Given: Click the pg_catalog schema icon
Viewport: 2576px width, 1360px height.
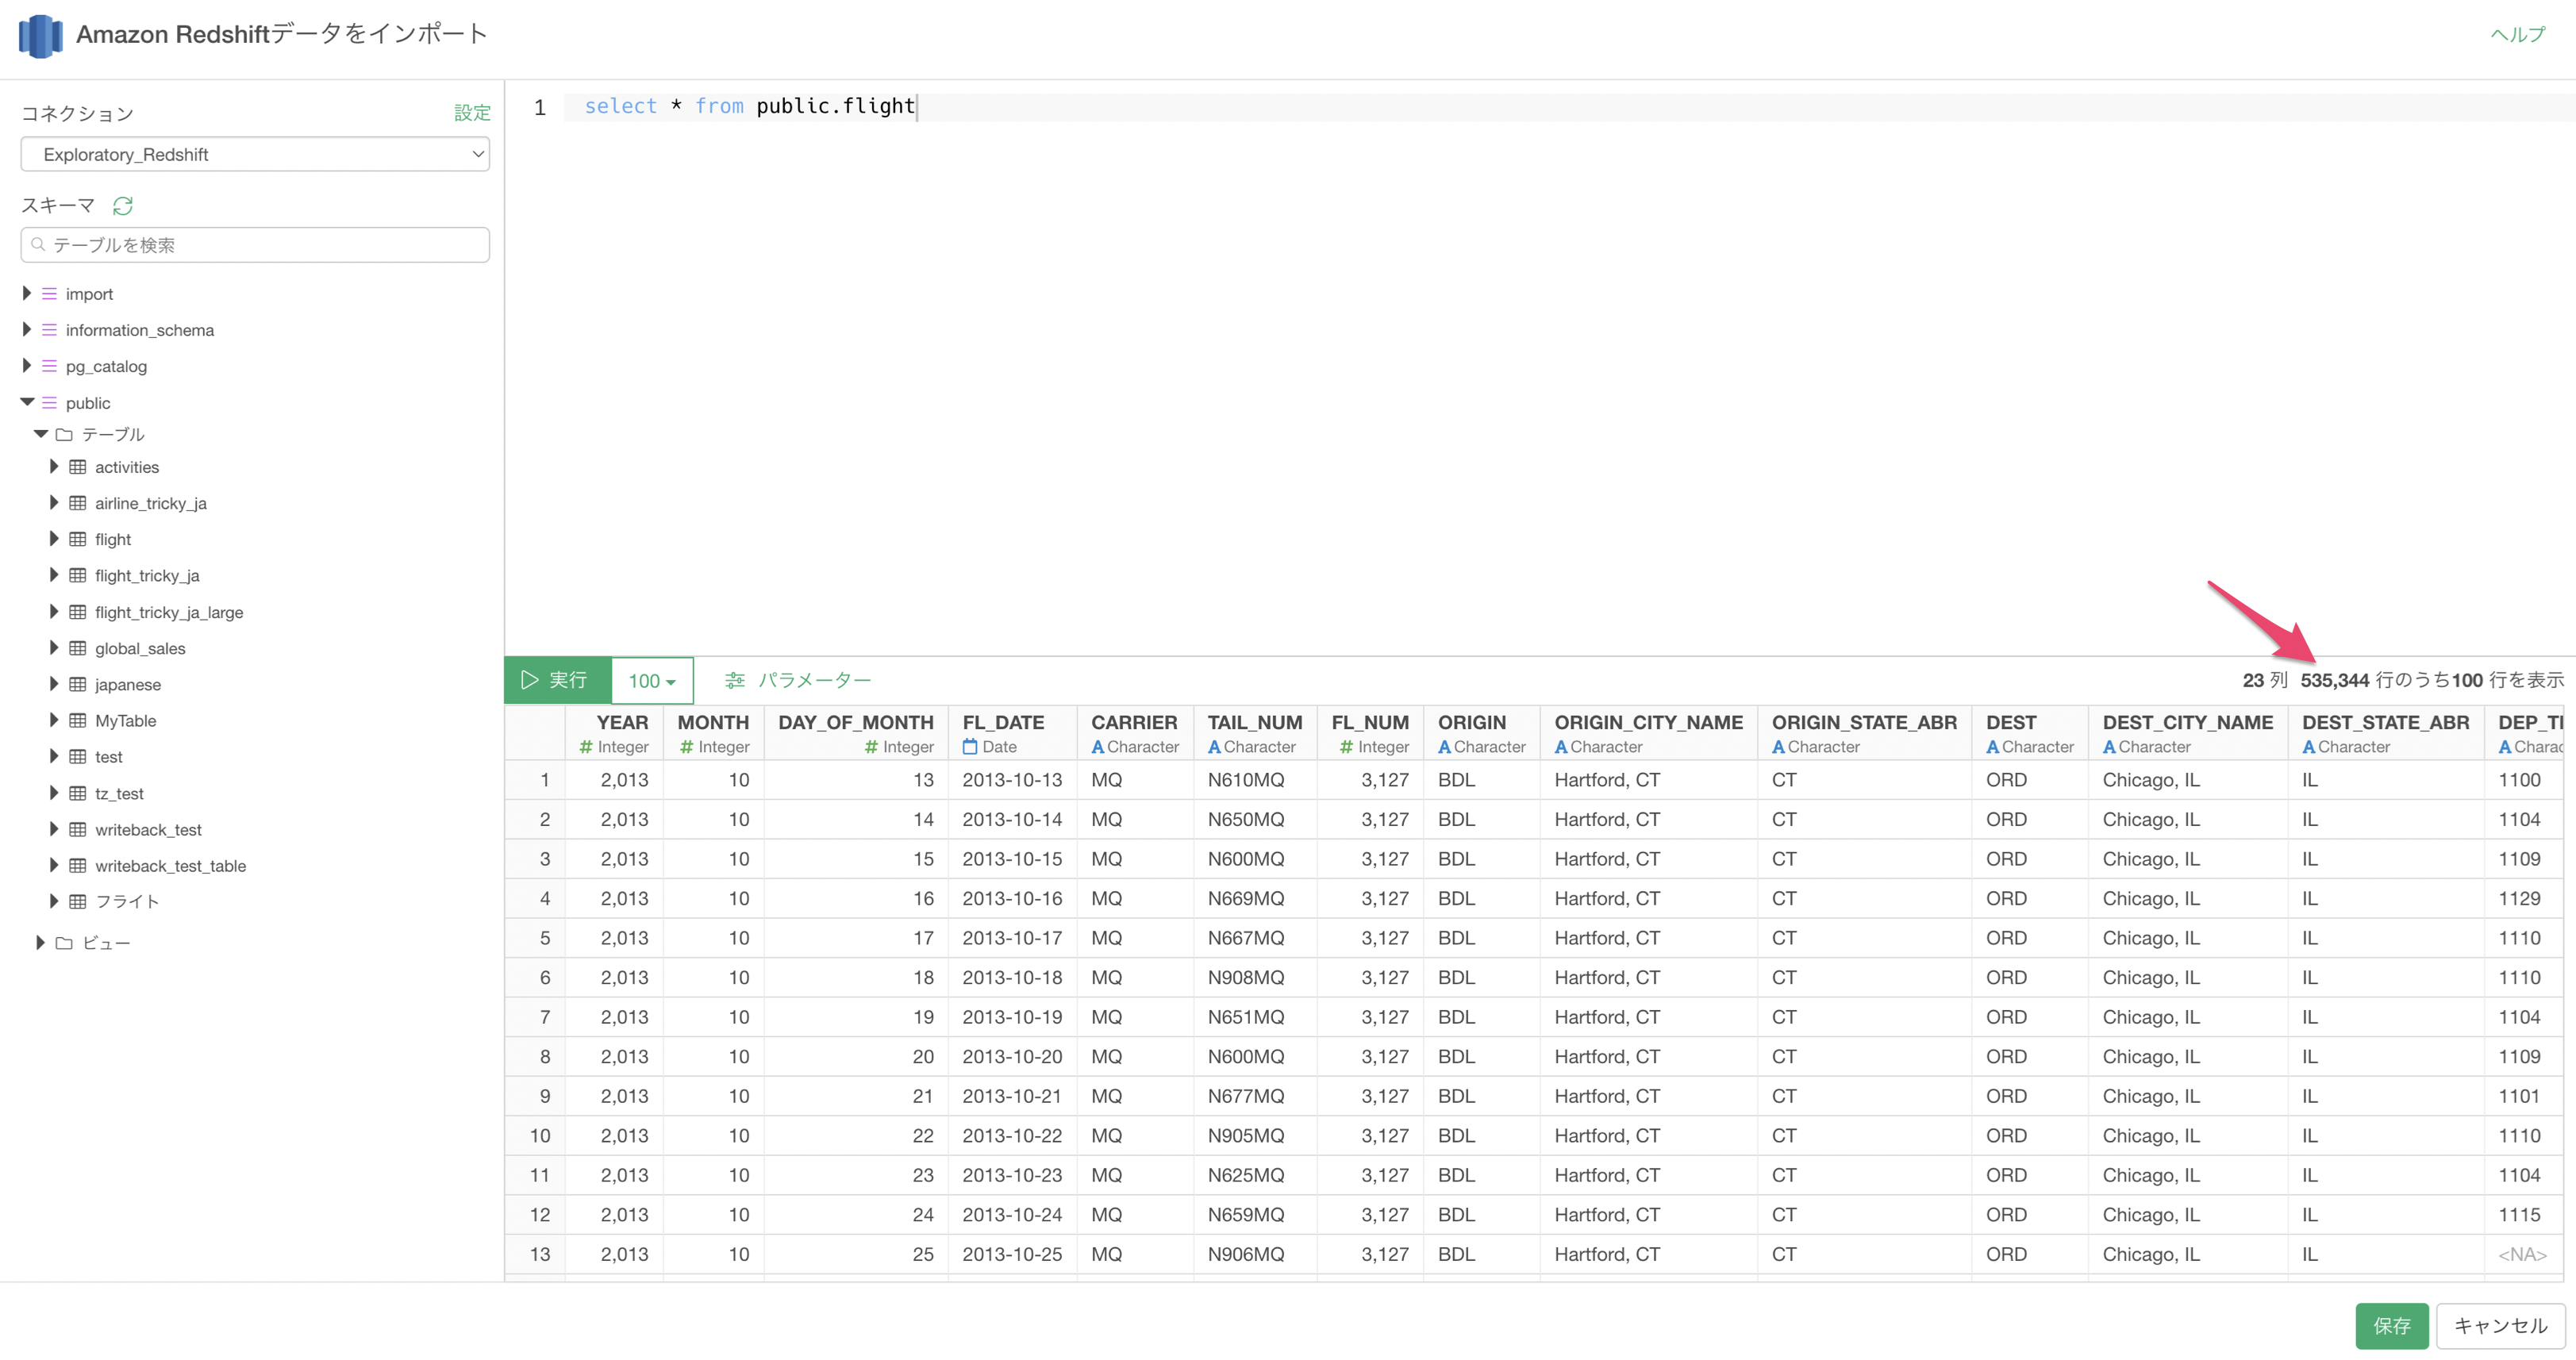Looking at the screenshot, I should (49, 366).
